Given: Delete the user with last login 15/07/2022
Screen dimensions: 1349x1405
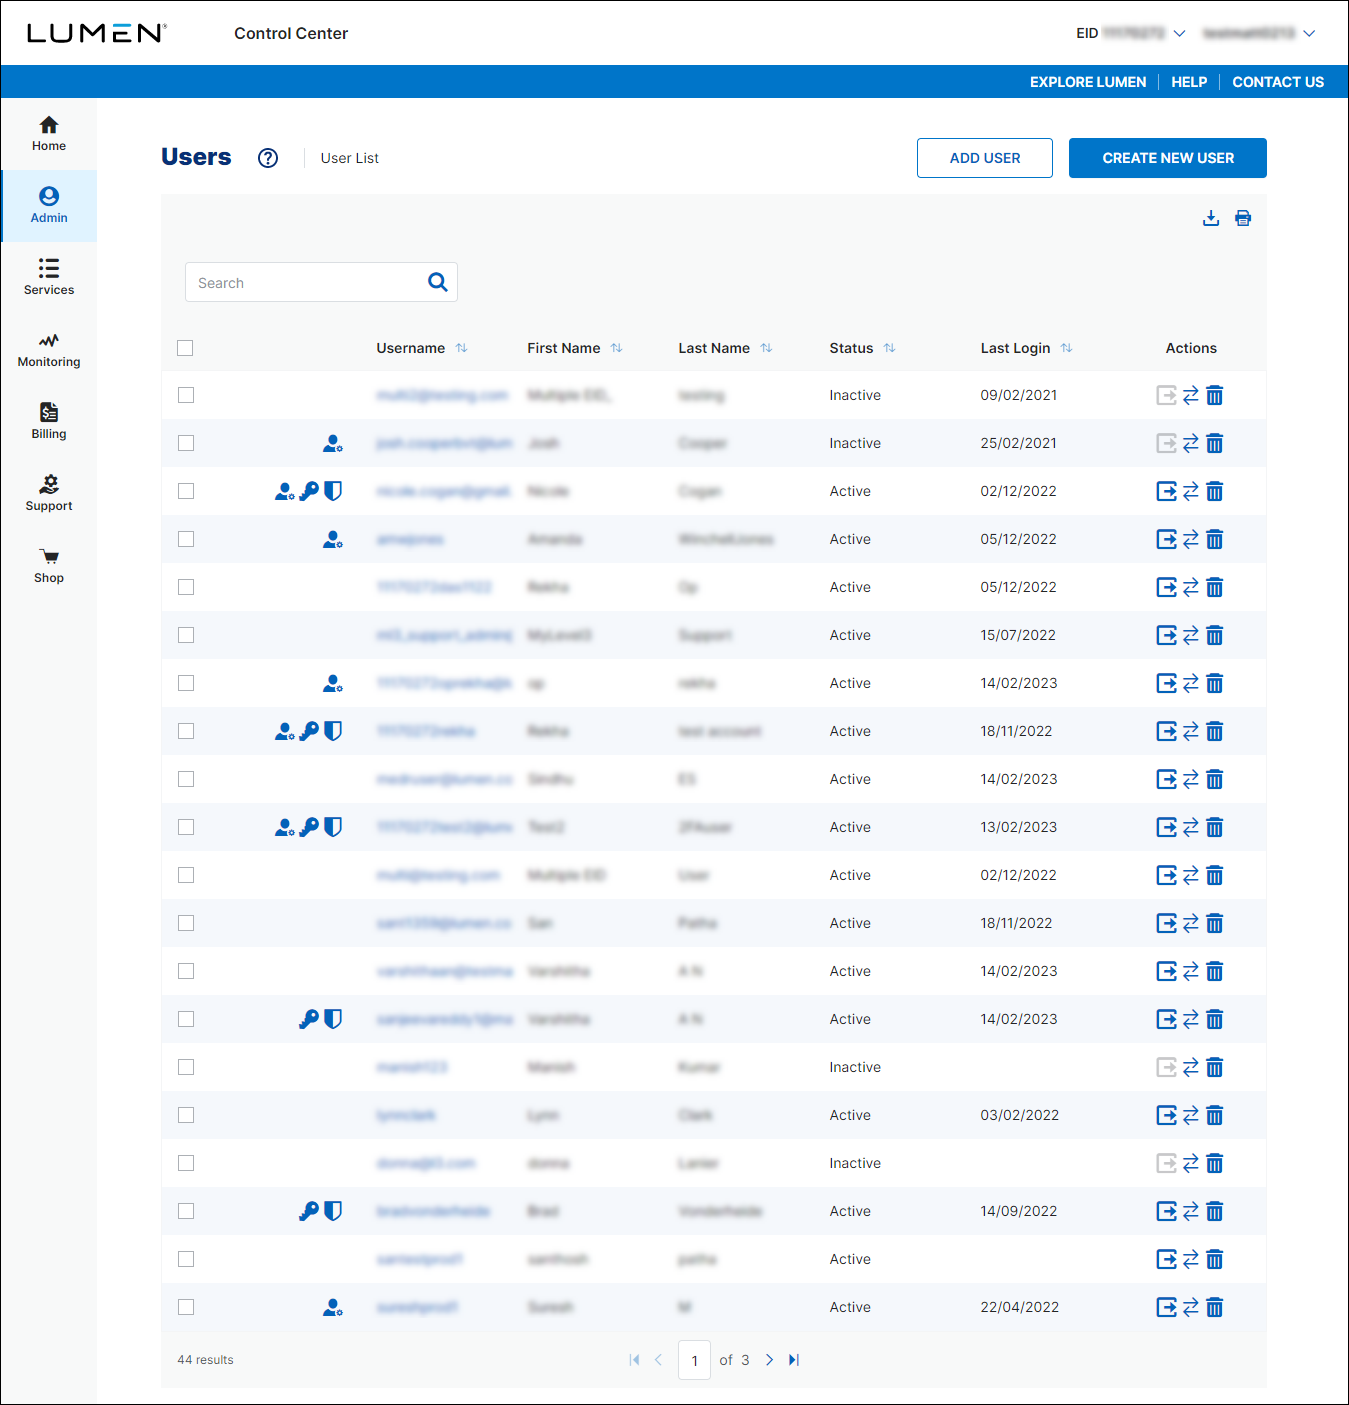Looking at the screenshot, I should (x=1215, y=635).
